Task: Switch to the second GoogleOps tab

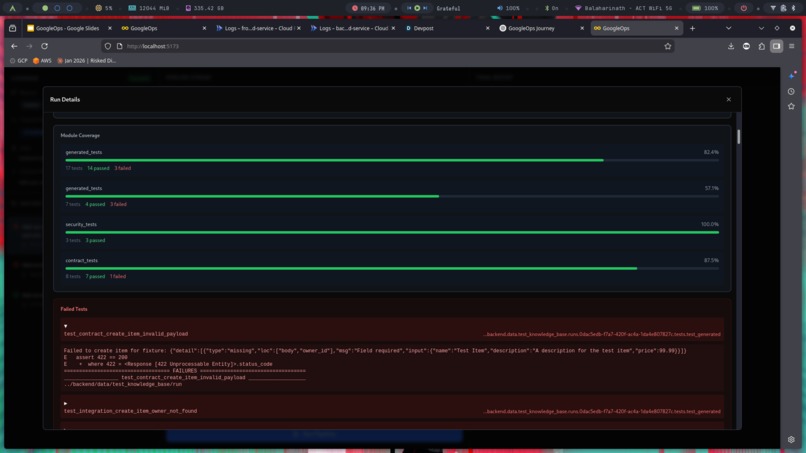Action: [163, 28]
